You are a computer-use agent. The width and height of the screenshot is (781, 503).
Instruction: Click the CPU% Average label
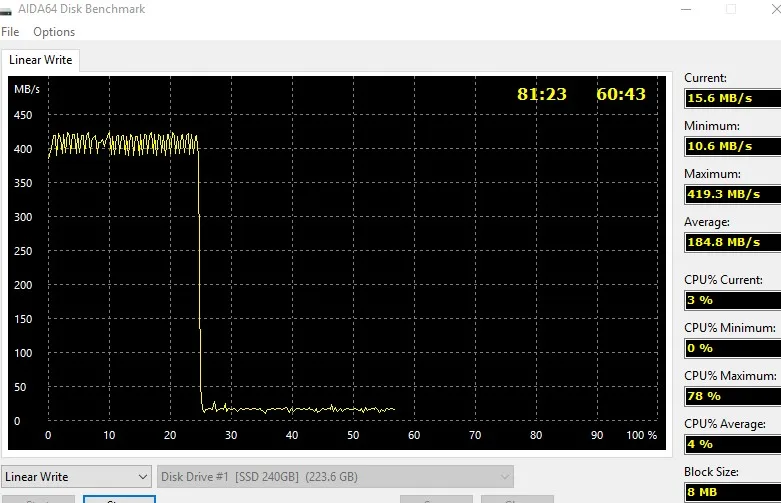[x=725, y=424]
